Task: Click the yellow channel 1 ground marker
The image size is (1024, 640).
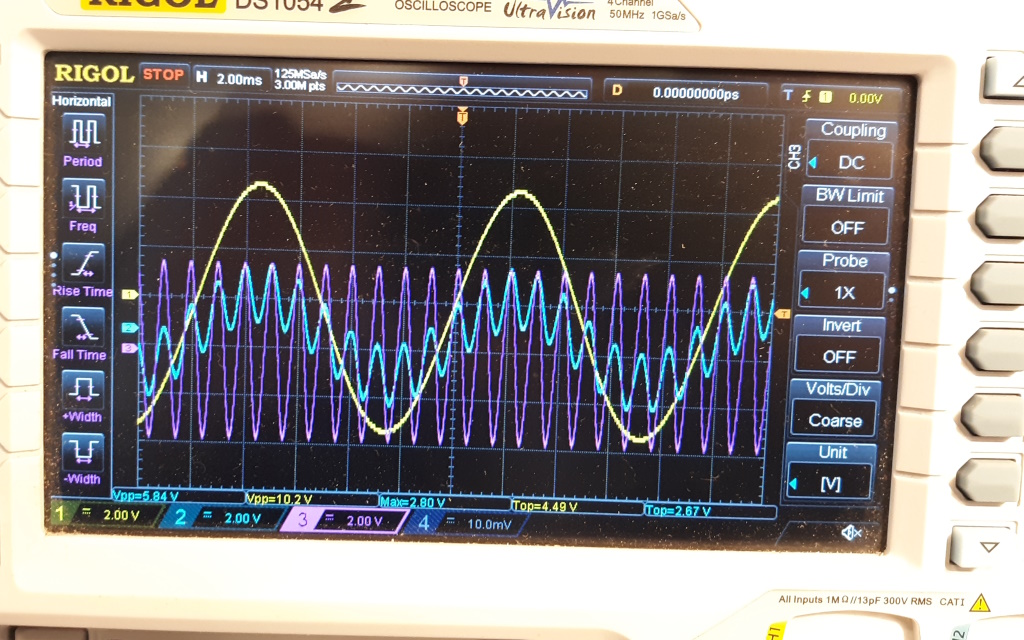Action: click(x=129, y=295)
